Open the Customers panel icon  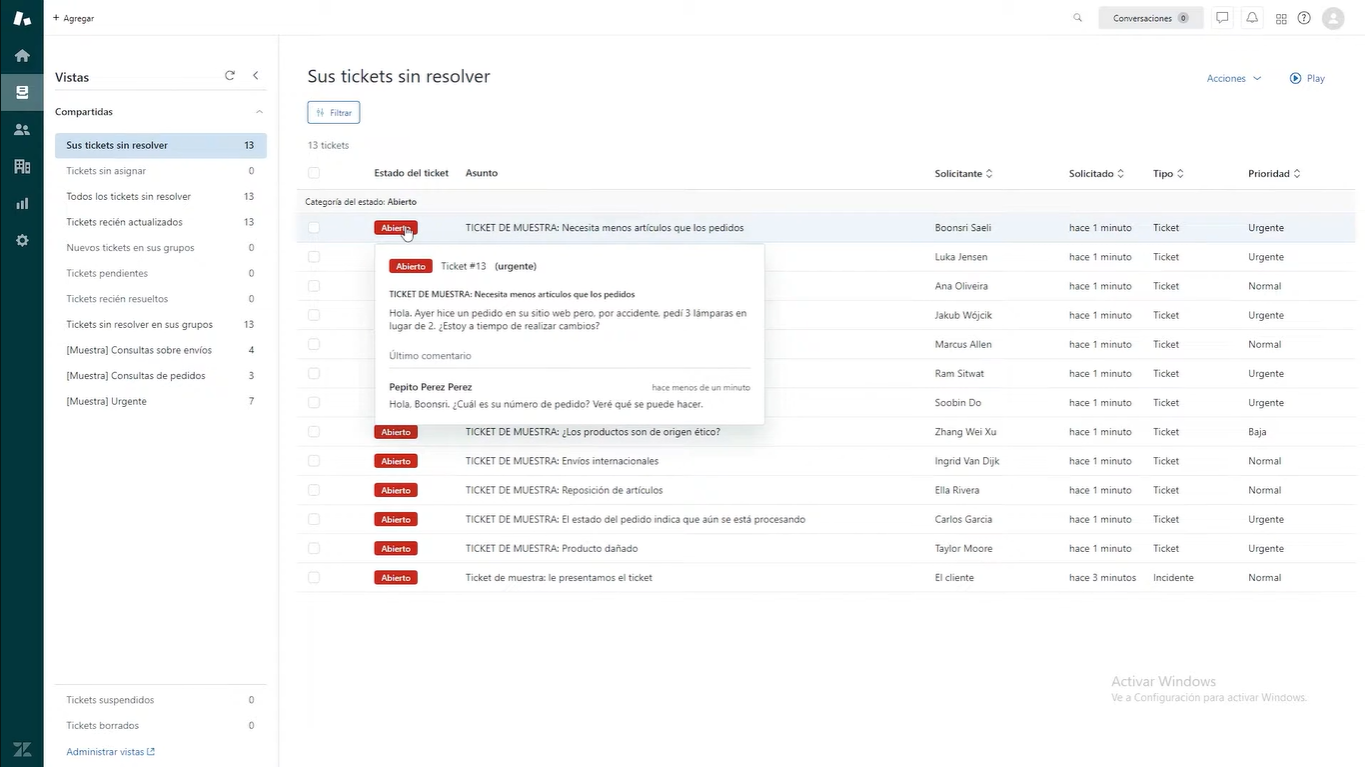tap(21, 129)
